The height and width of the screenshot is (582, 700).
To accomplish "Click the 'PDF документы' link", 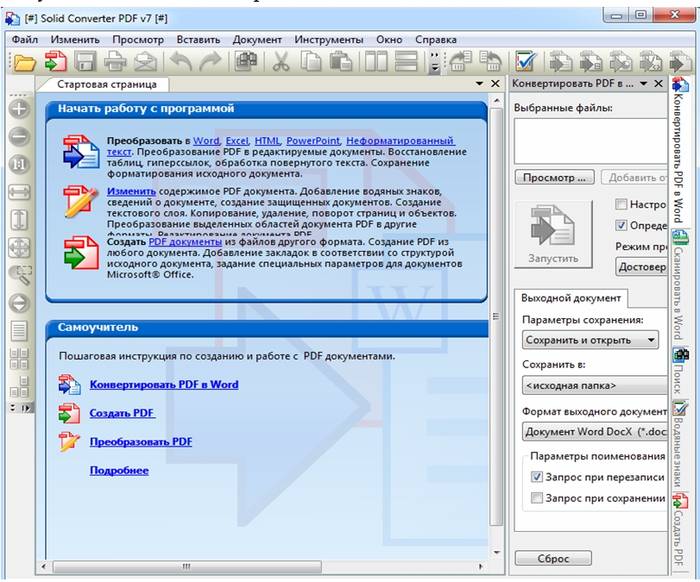I will point(185,241).
